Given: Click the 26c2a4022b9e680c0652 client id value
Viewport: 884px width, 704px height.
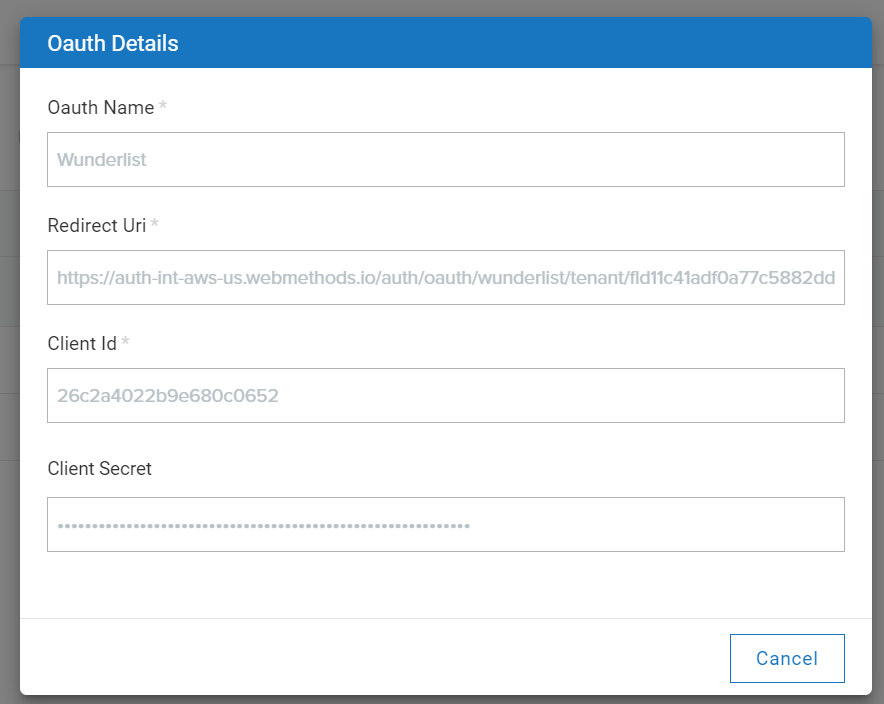Looking at the screenshot, I should pos(167,396).
